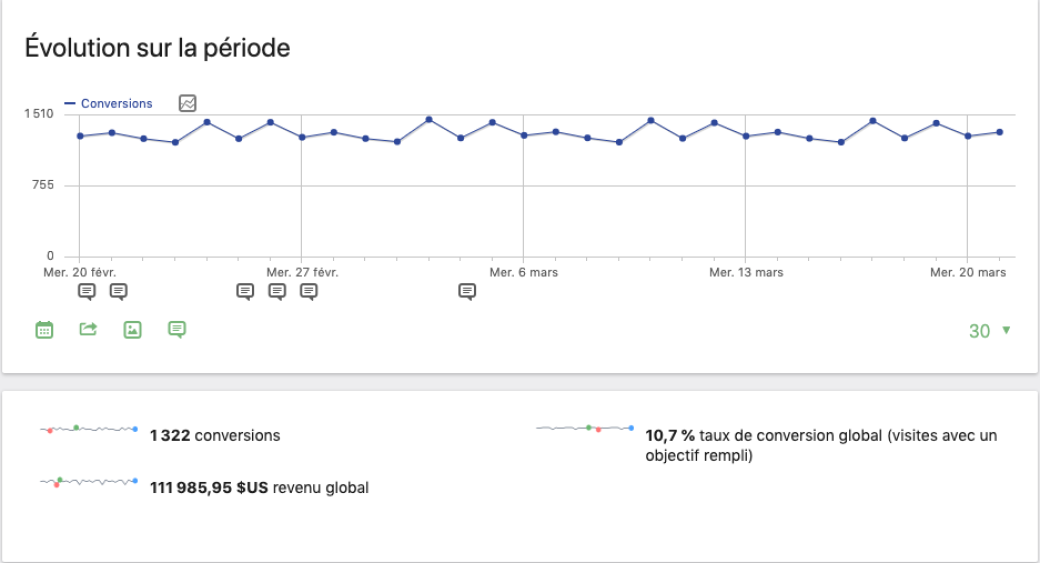Open second annotation note after Mer. 20 févr.
This screenshot has height=563, width=1040.
coord(119,292)
